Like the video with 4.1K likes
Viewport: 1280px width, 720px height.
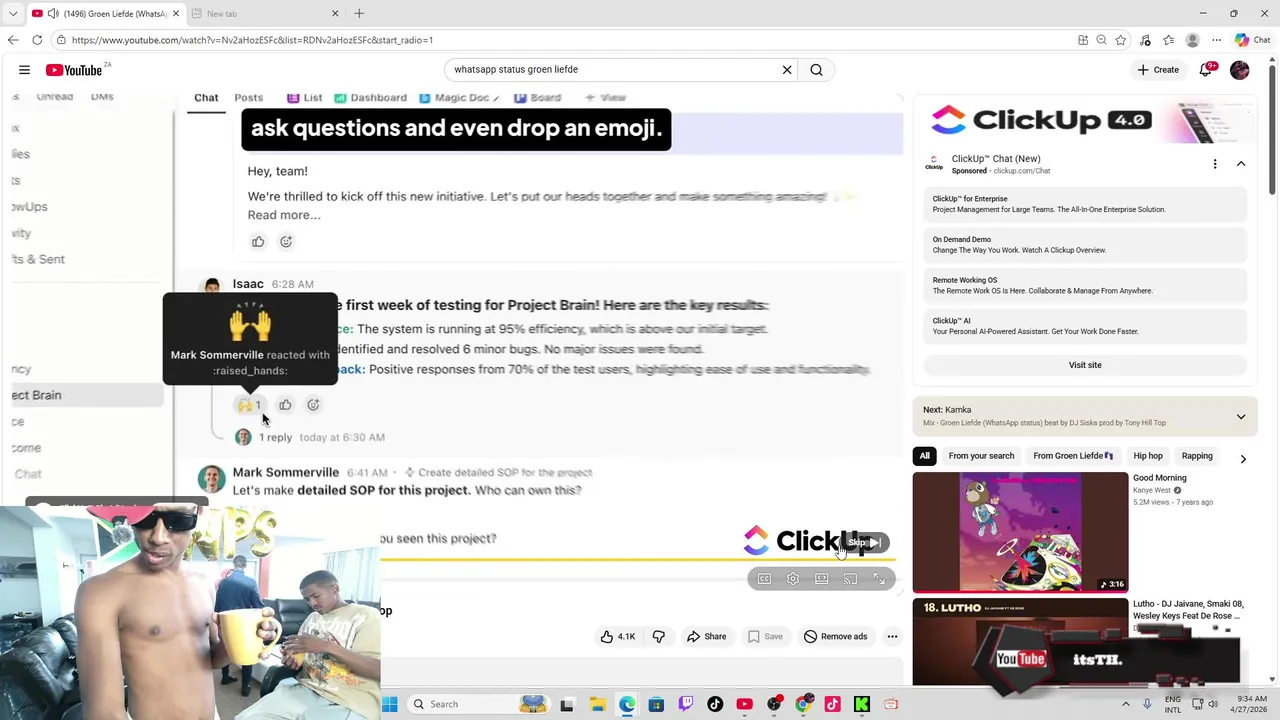[618, 636]
